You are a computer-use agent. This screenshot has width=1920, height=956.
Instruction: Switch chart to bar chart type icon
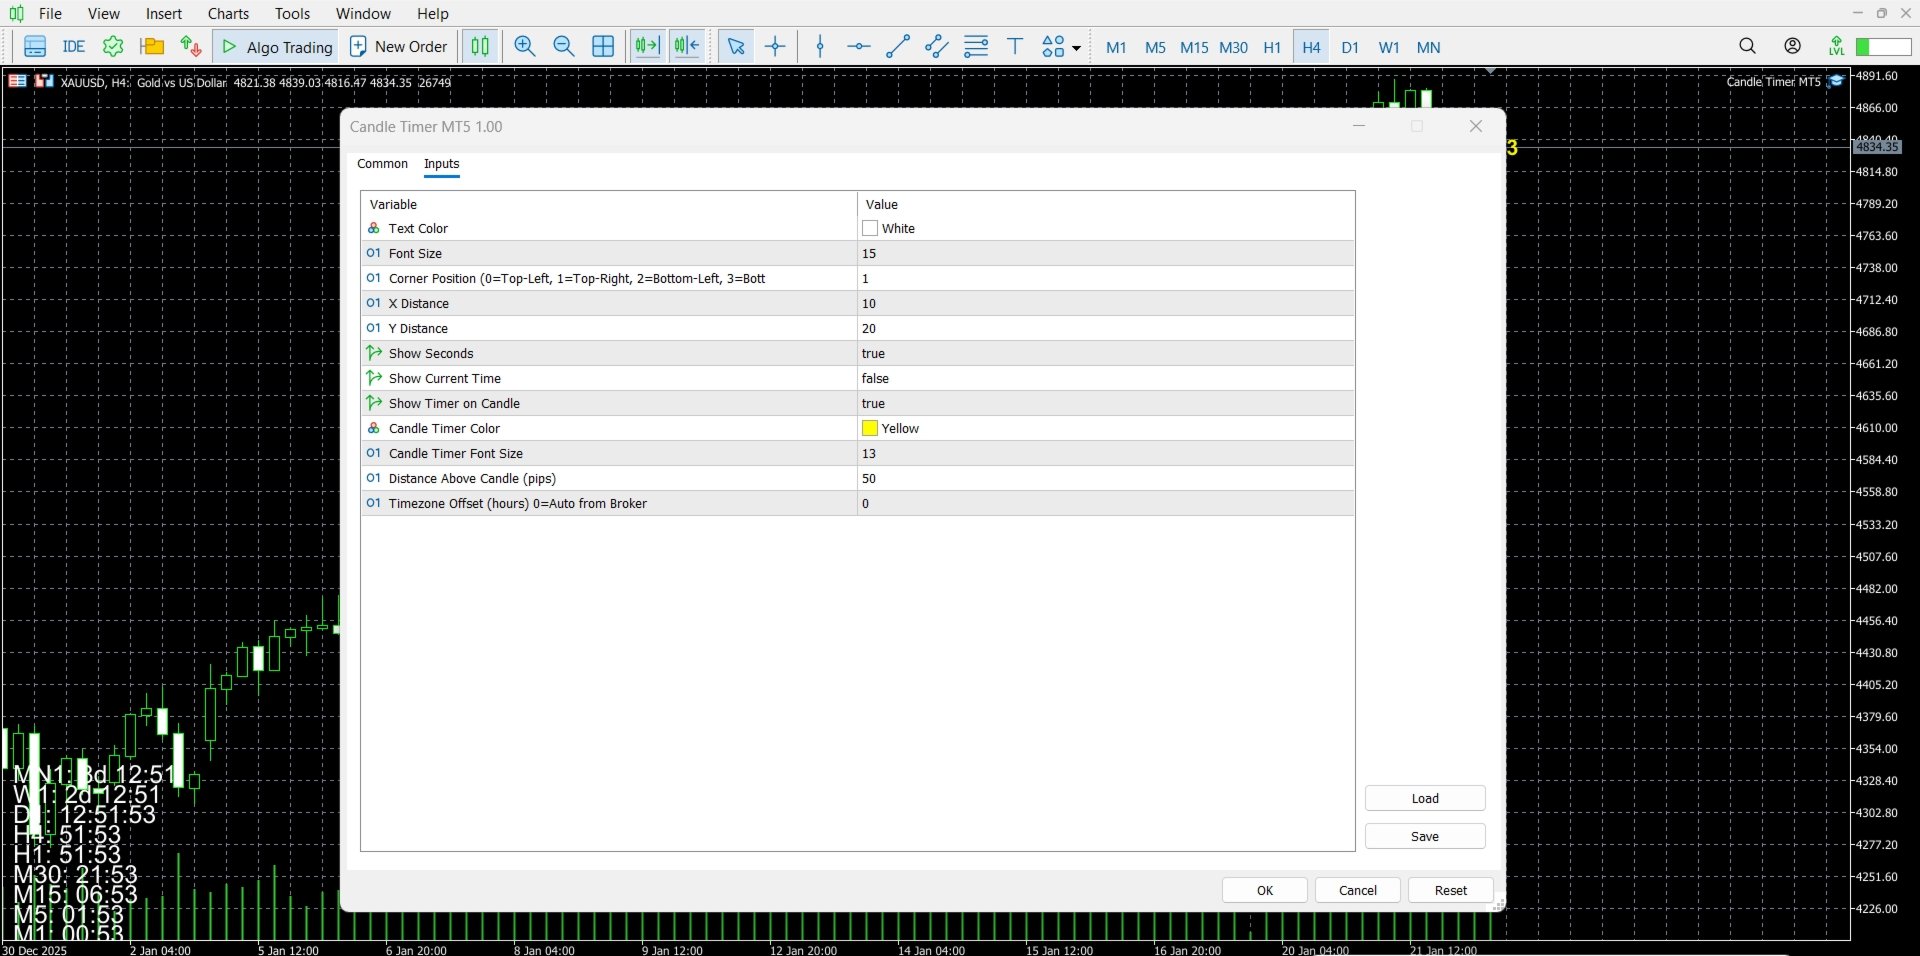click(x=480, y=47)
